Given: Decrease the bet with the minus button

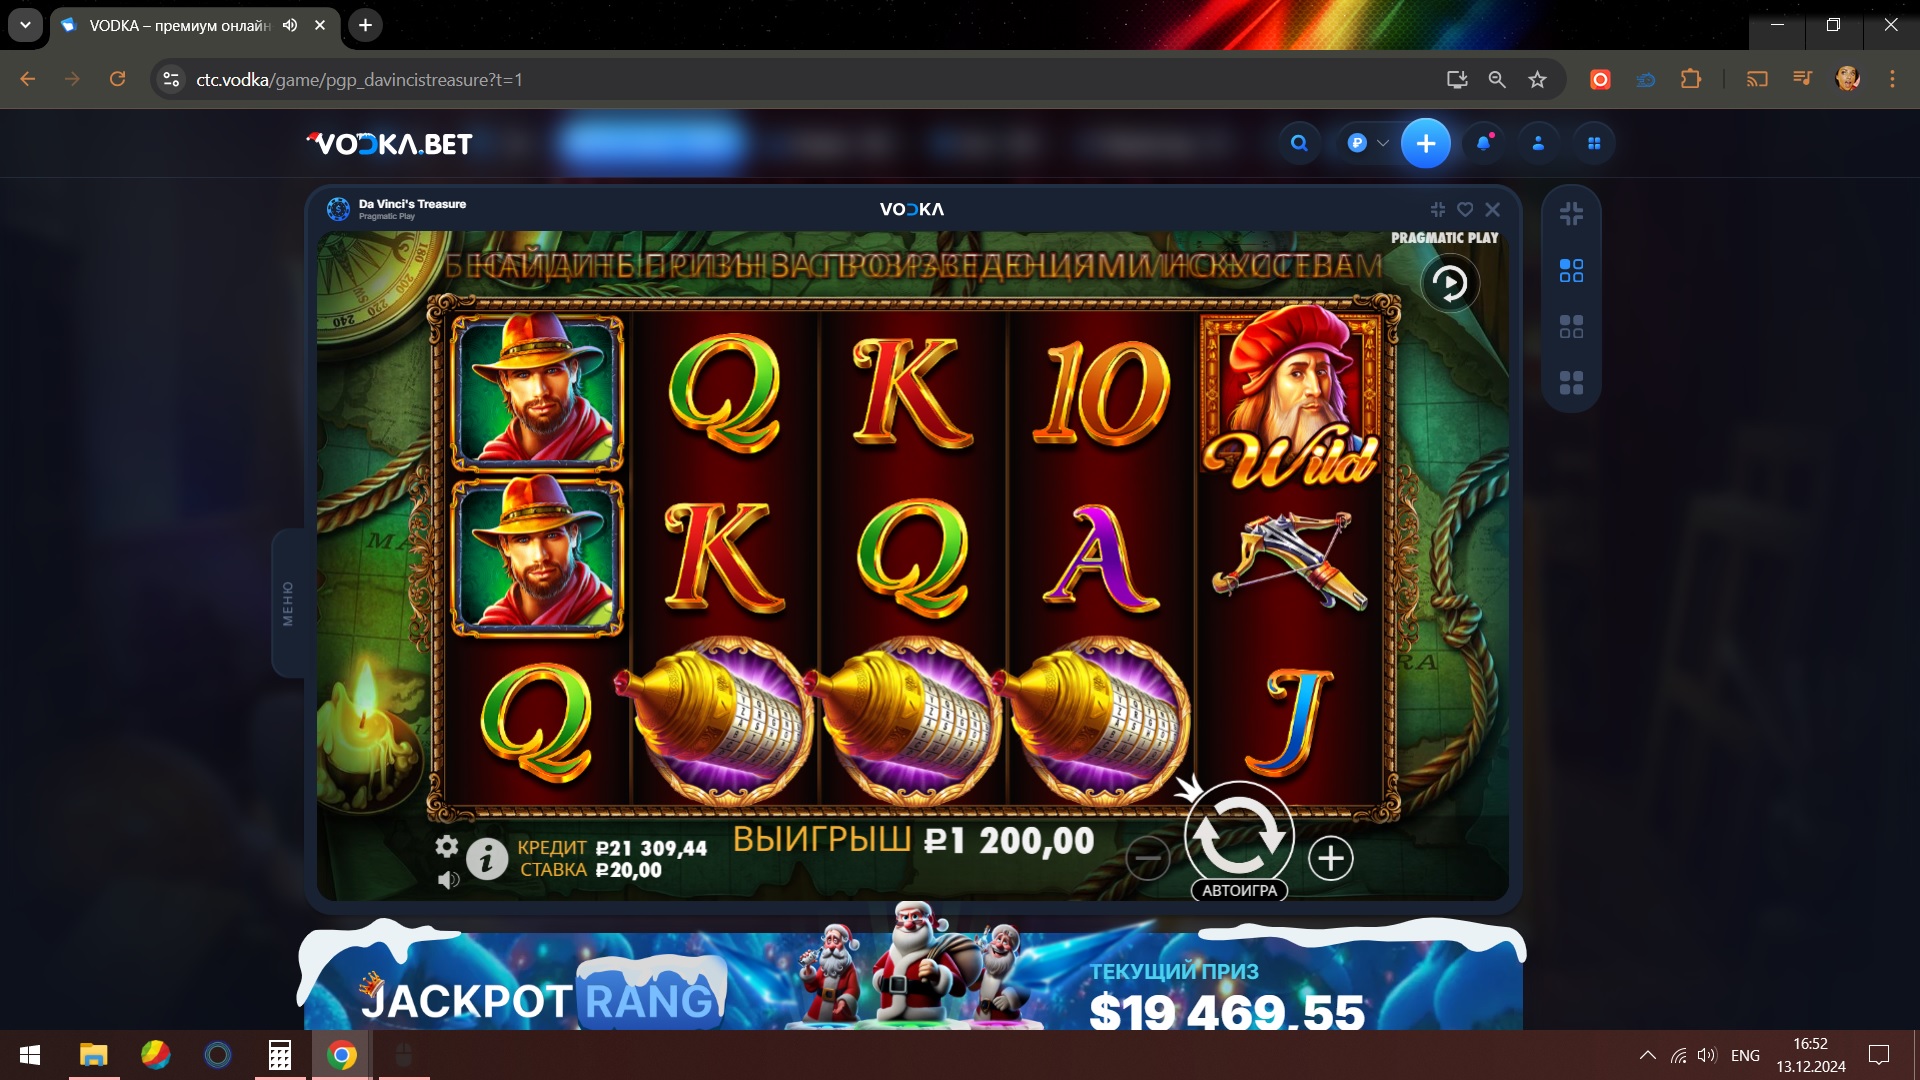Looking at the screenshot, I should pyautogui.click(x=1148, y=858).
